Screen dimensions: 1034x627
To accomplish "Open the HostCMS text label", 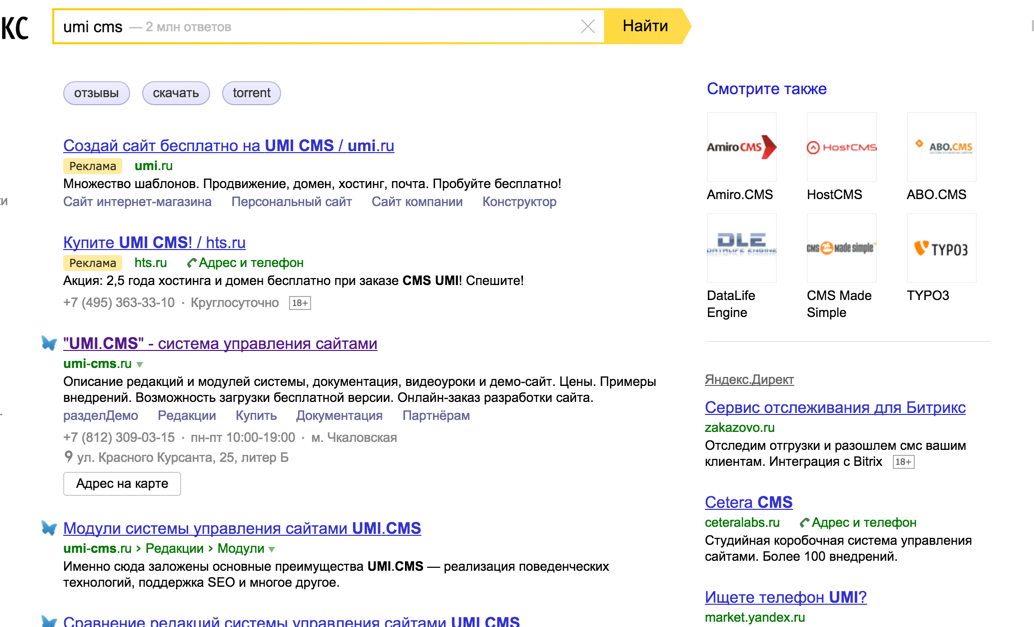I will click(834, 194).
